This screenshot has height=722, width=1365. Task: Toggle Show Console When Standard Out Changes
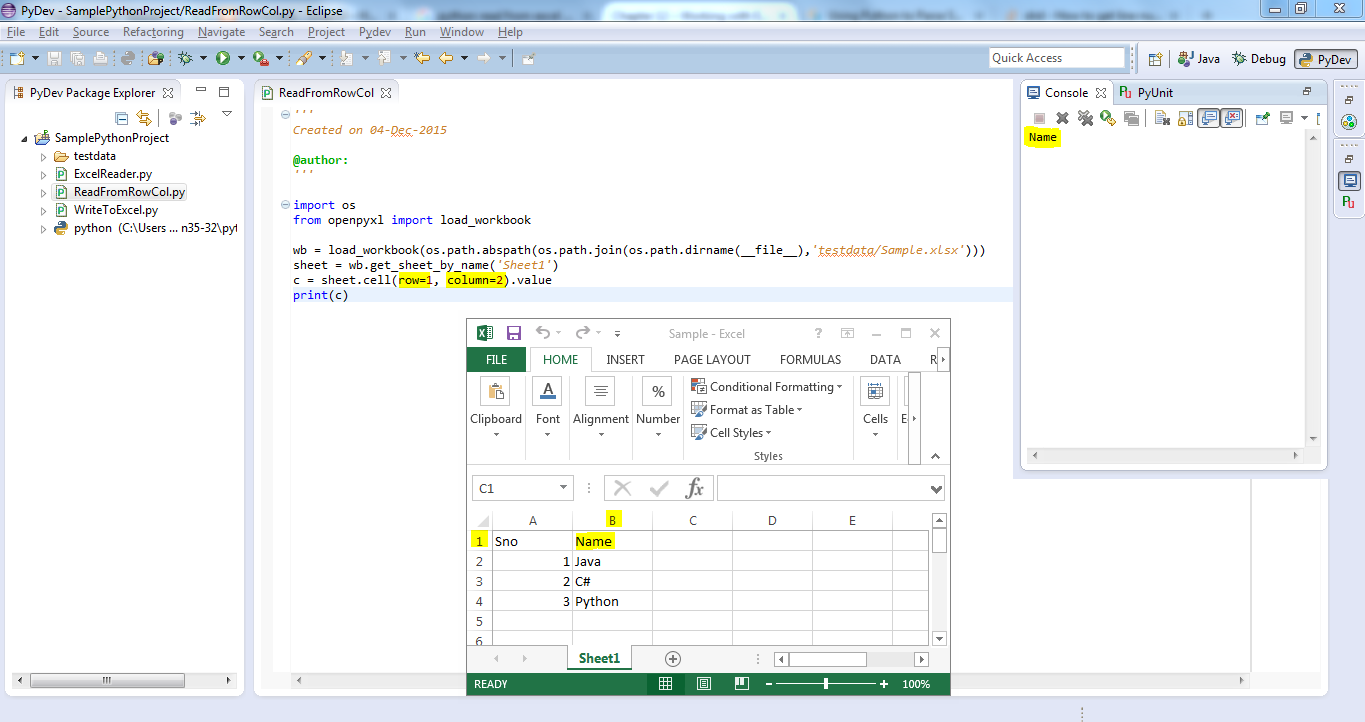(x=1208, y=117)
